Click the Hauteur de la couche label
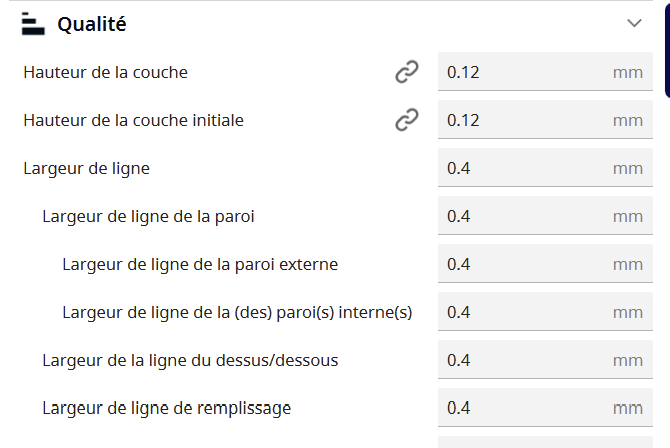 (105, 72)
